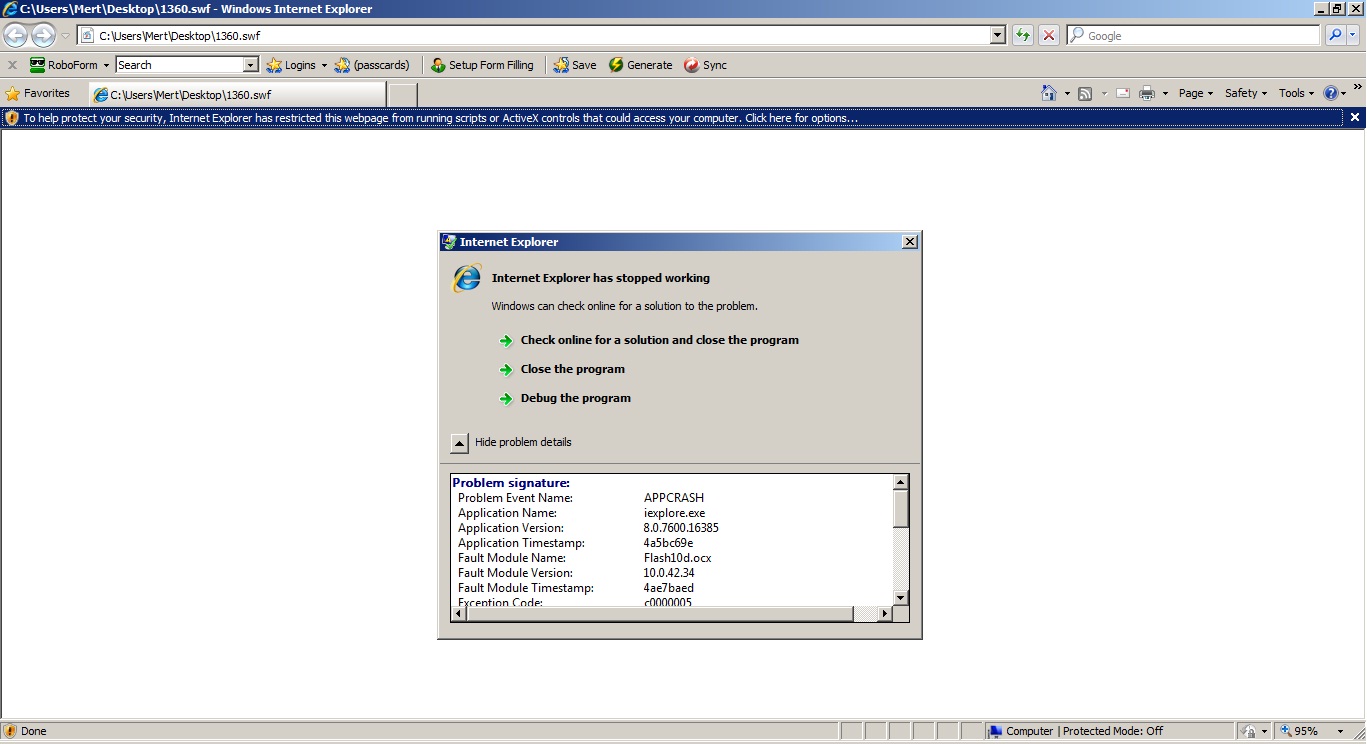This screenshot has width=1367, height=744.
Task: Open the Tools menu
Action: coord(1296,94)
